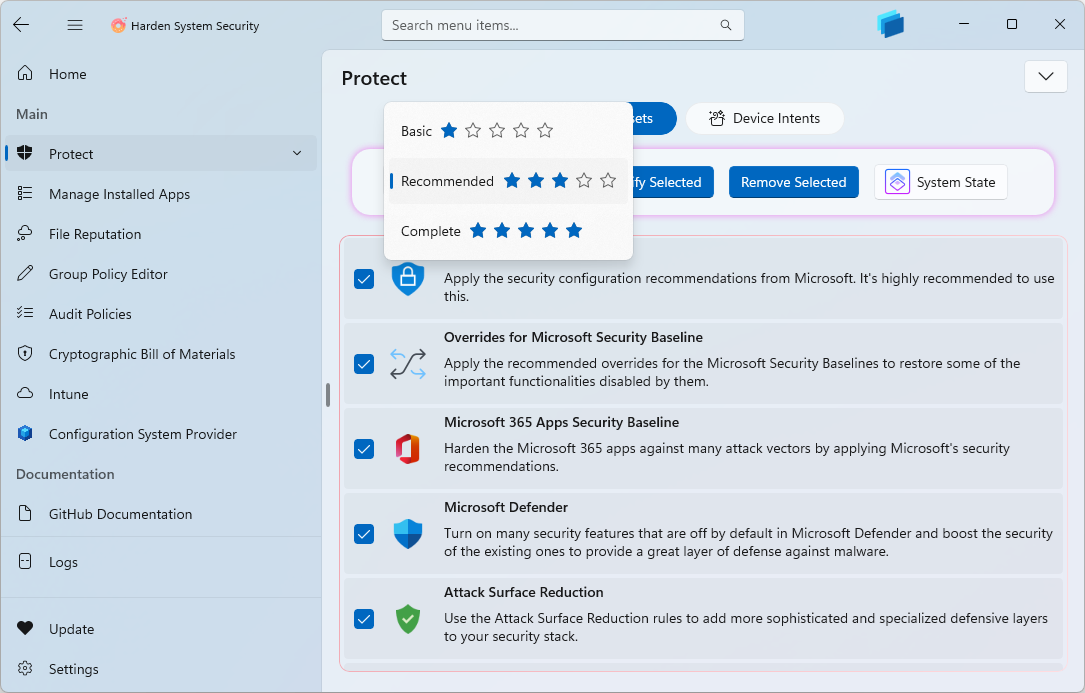Click the File Reputation cloud icon
This screenshot has width=1085, height=693.
point(25,233)
